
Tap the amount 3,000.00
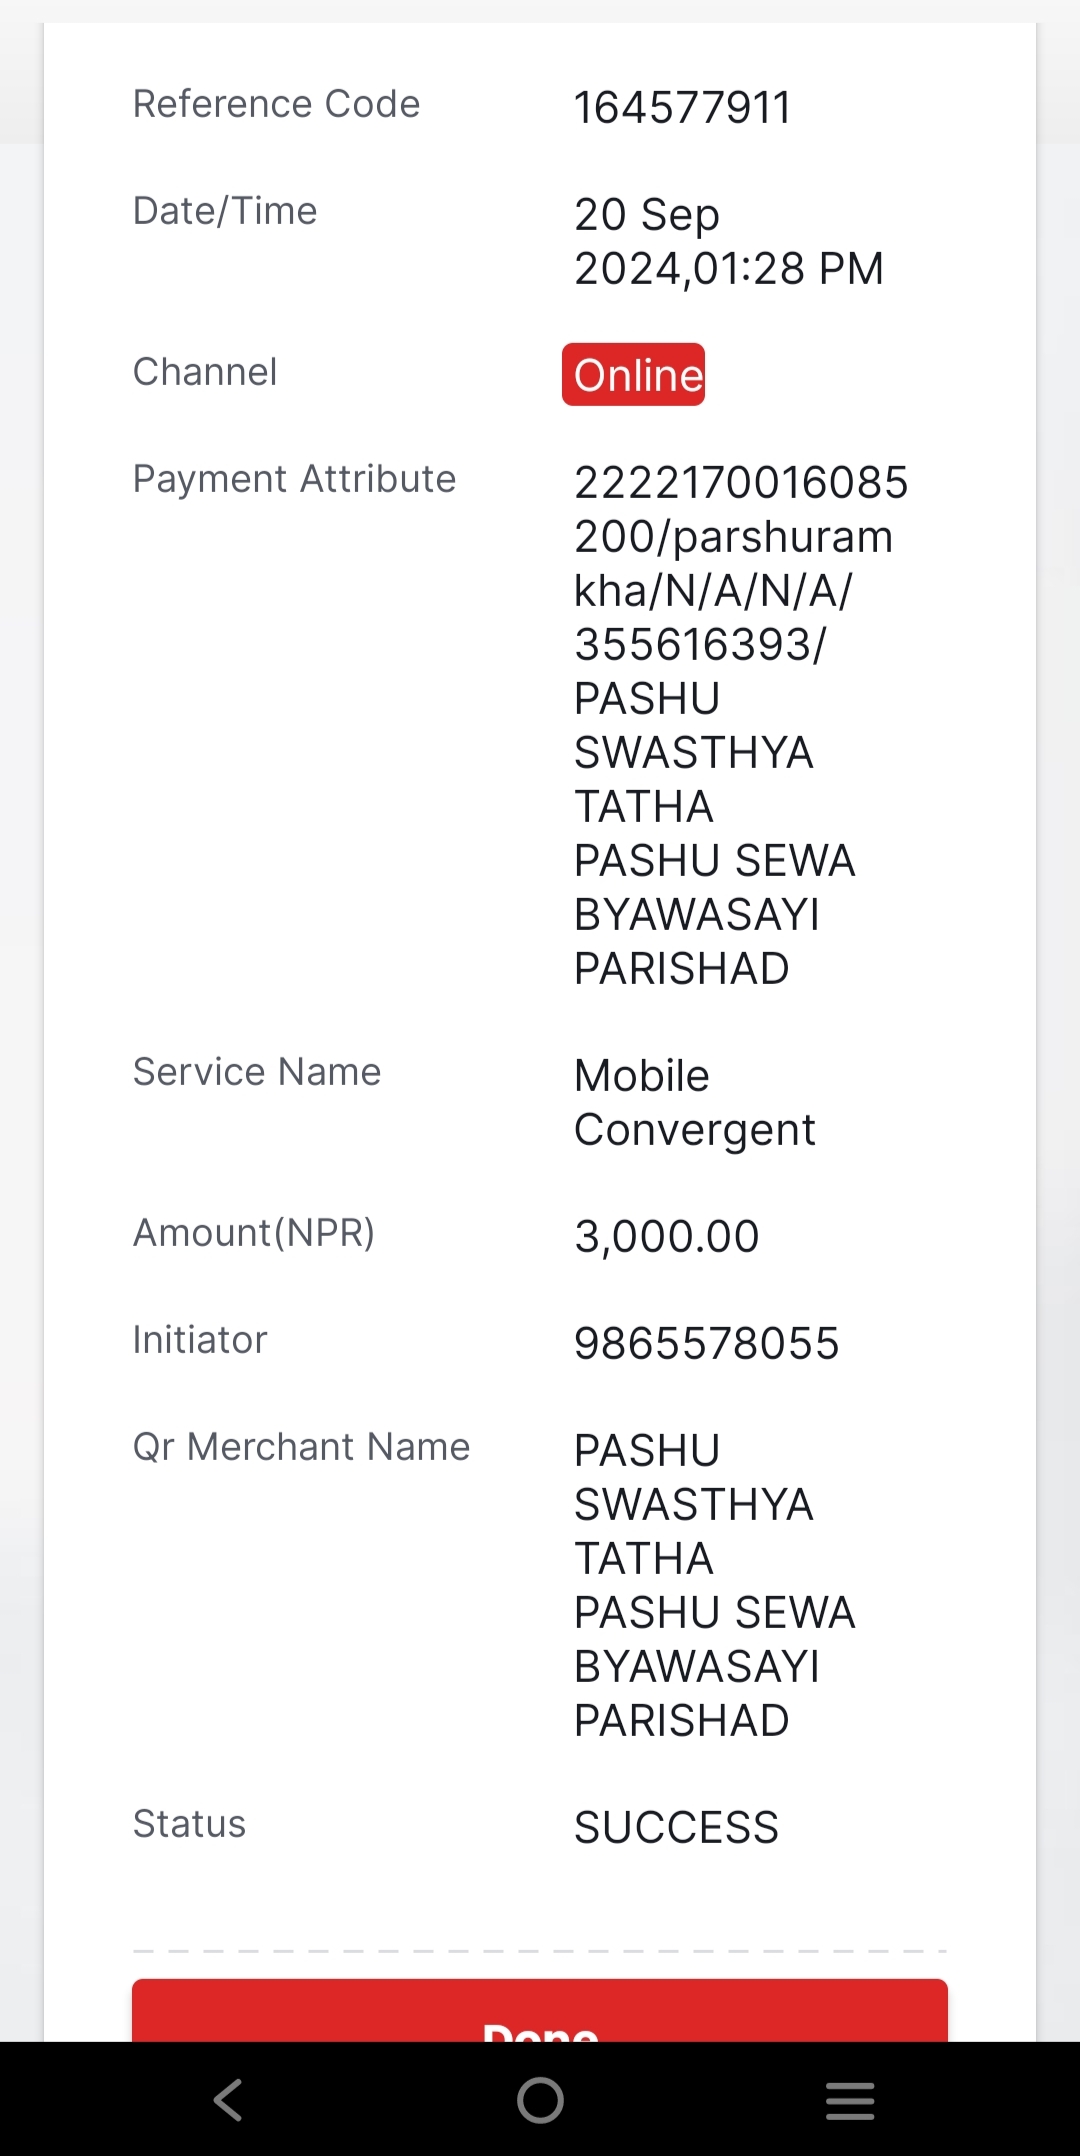pos(667,1236)
